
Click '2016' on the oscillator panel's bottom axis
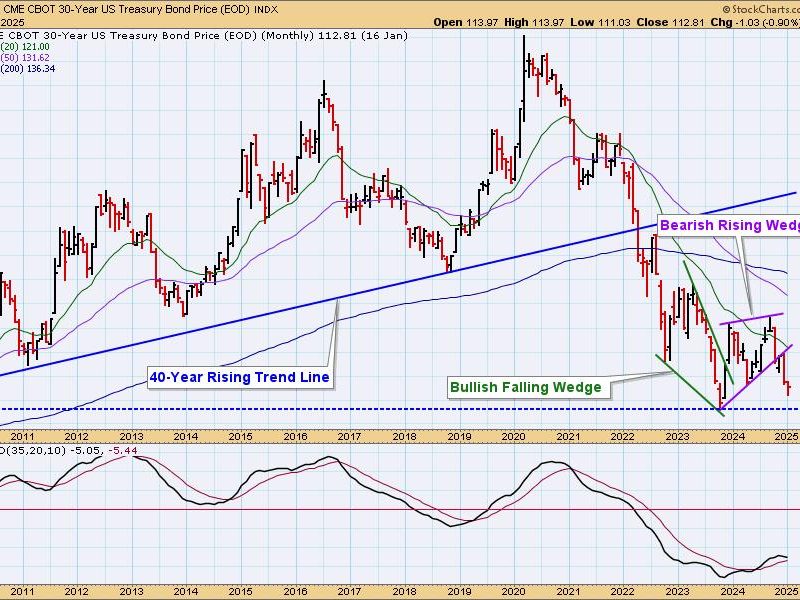(295, 592)
